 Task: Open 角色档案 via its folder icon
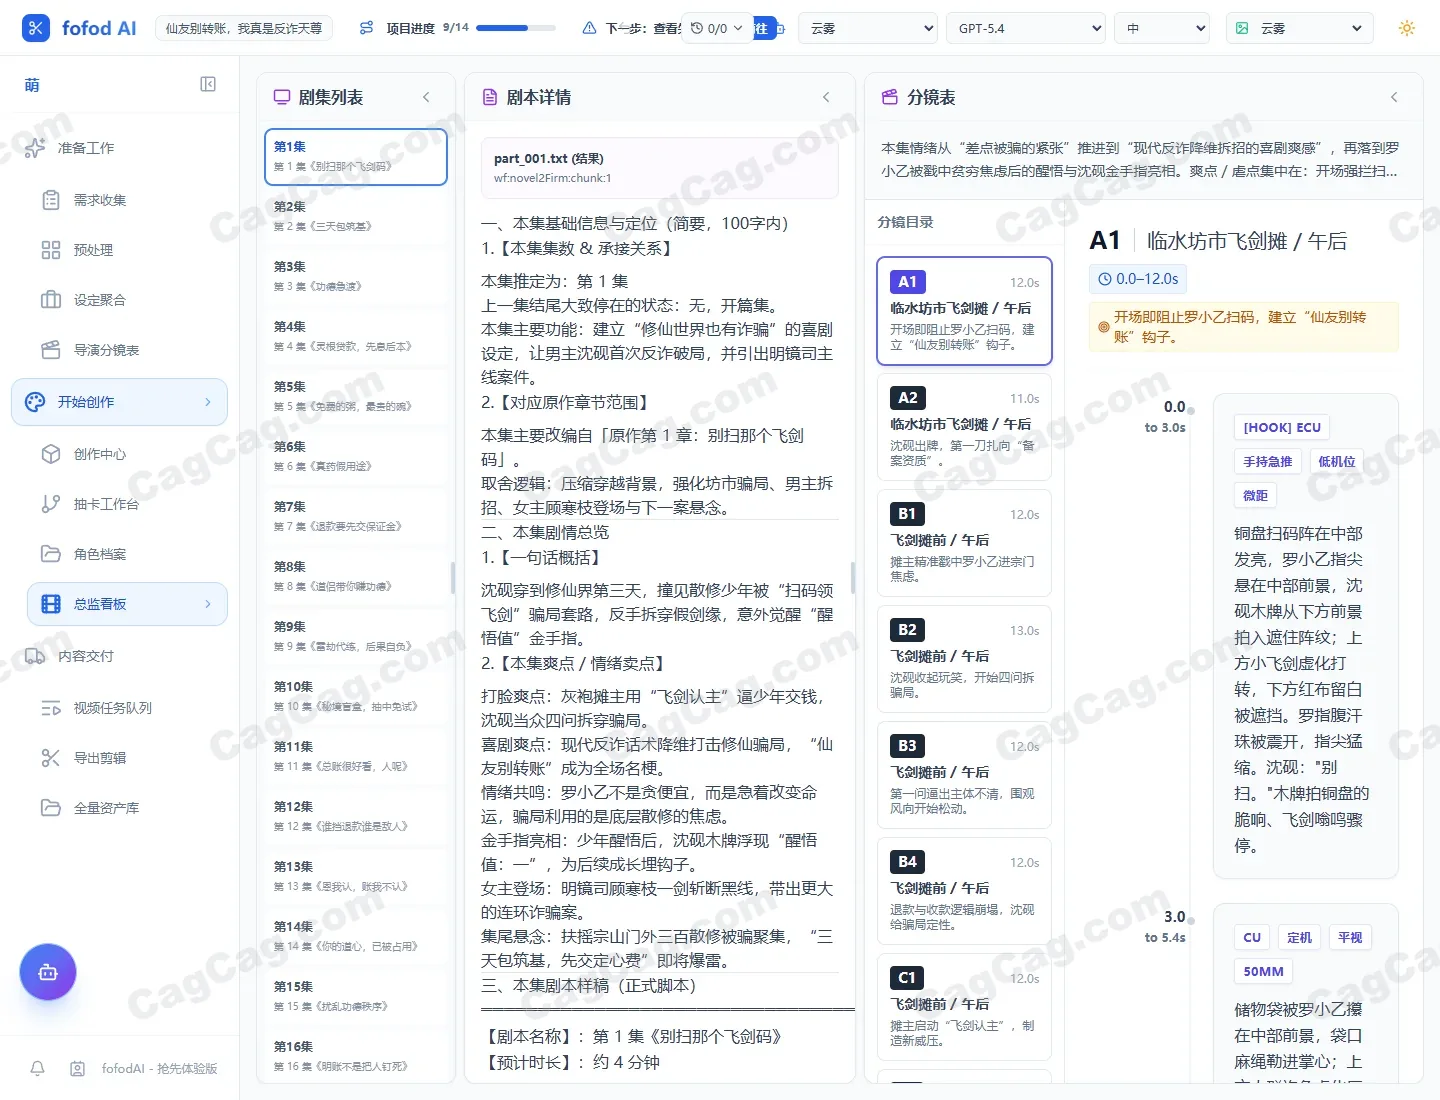click(51, 554)
